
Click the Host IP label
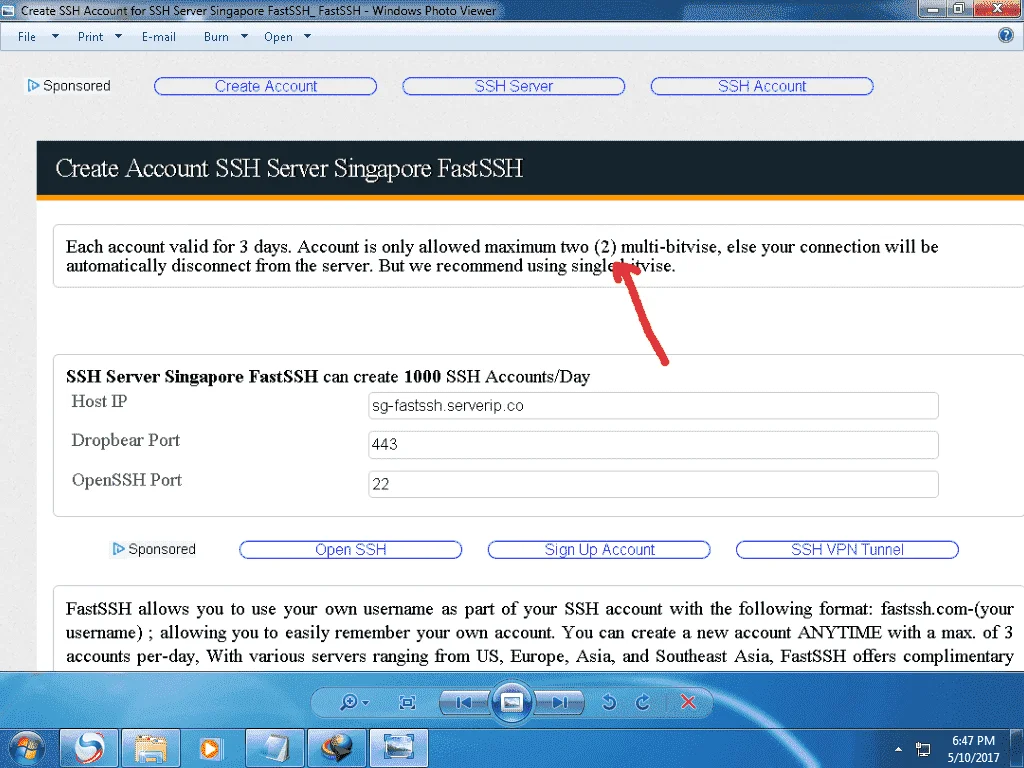point(99,401)
